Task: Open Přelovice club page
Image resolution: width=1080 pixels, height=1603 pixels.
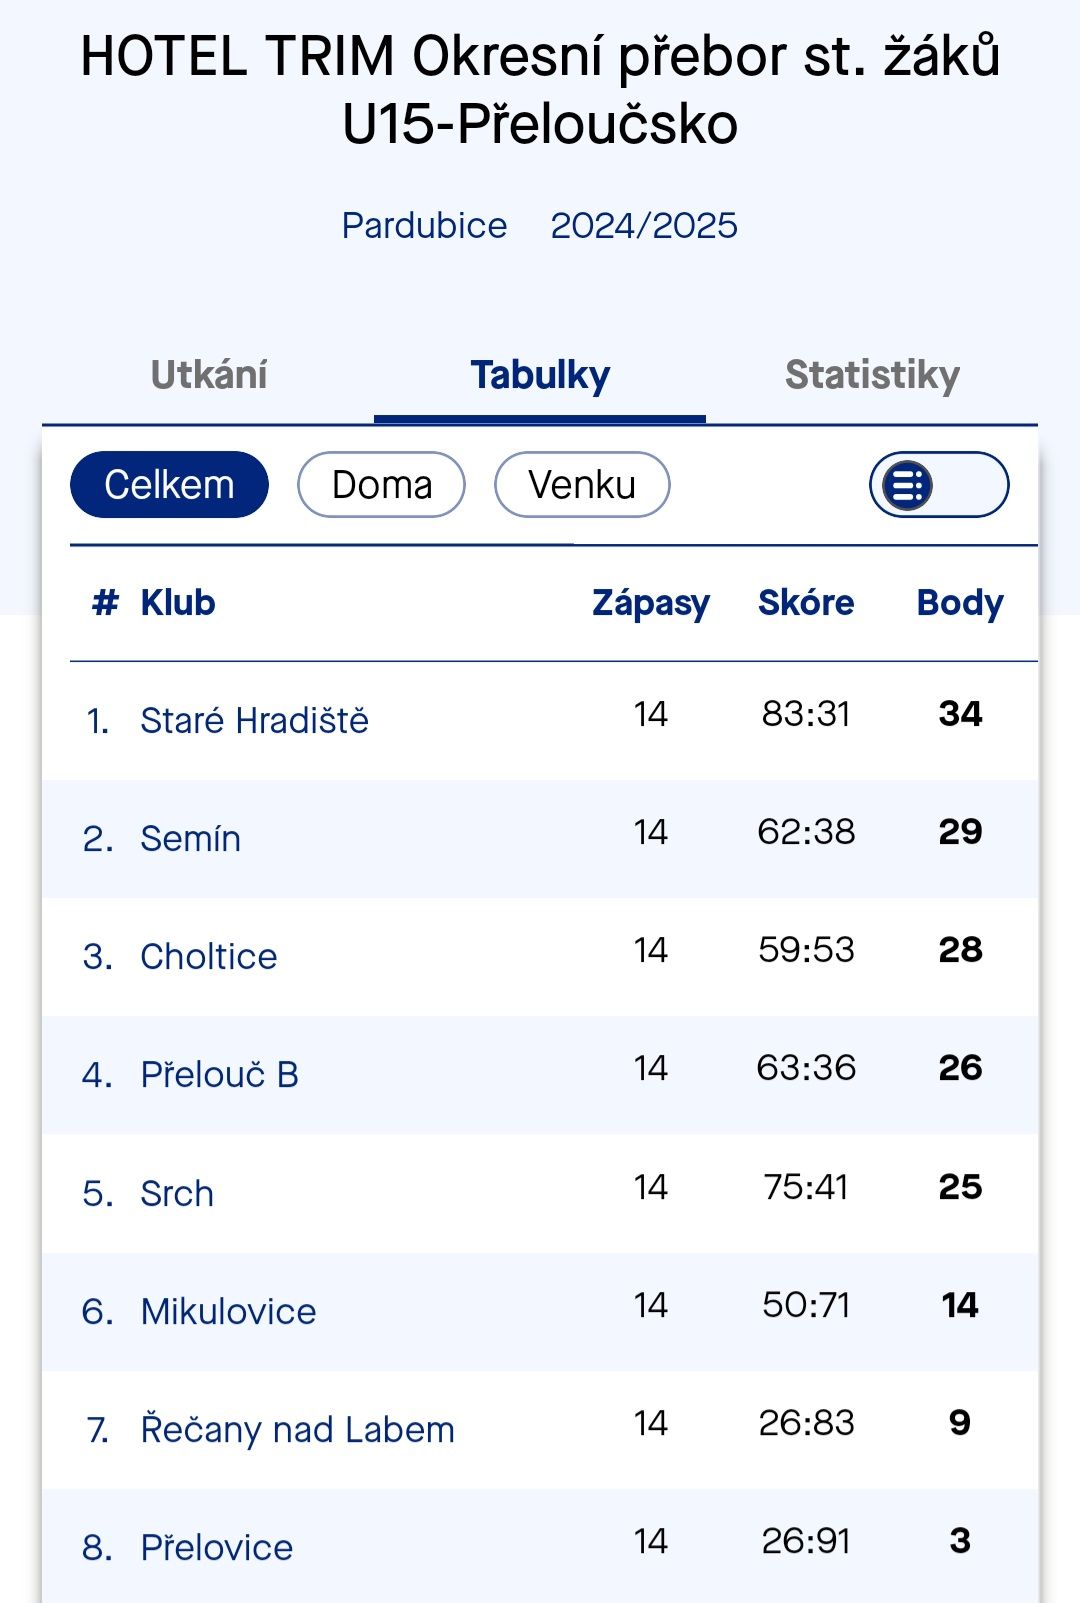Action: coord(216,1547)
